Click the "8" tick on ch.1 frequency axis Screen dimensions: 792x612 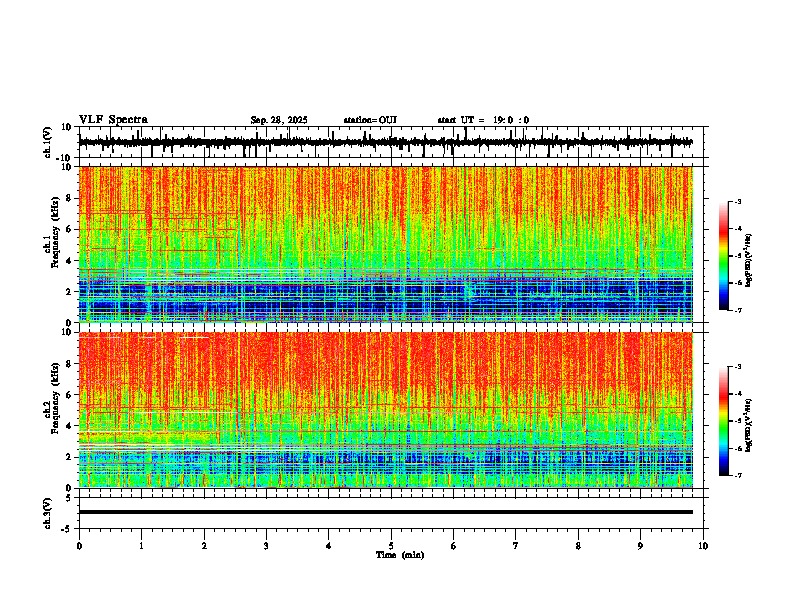point(70,198)
